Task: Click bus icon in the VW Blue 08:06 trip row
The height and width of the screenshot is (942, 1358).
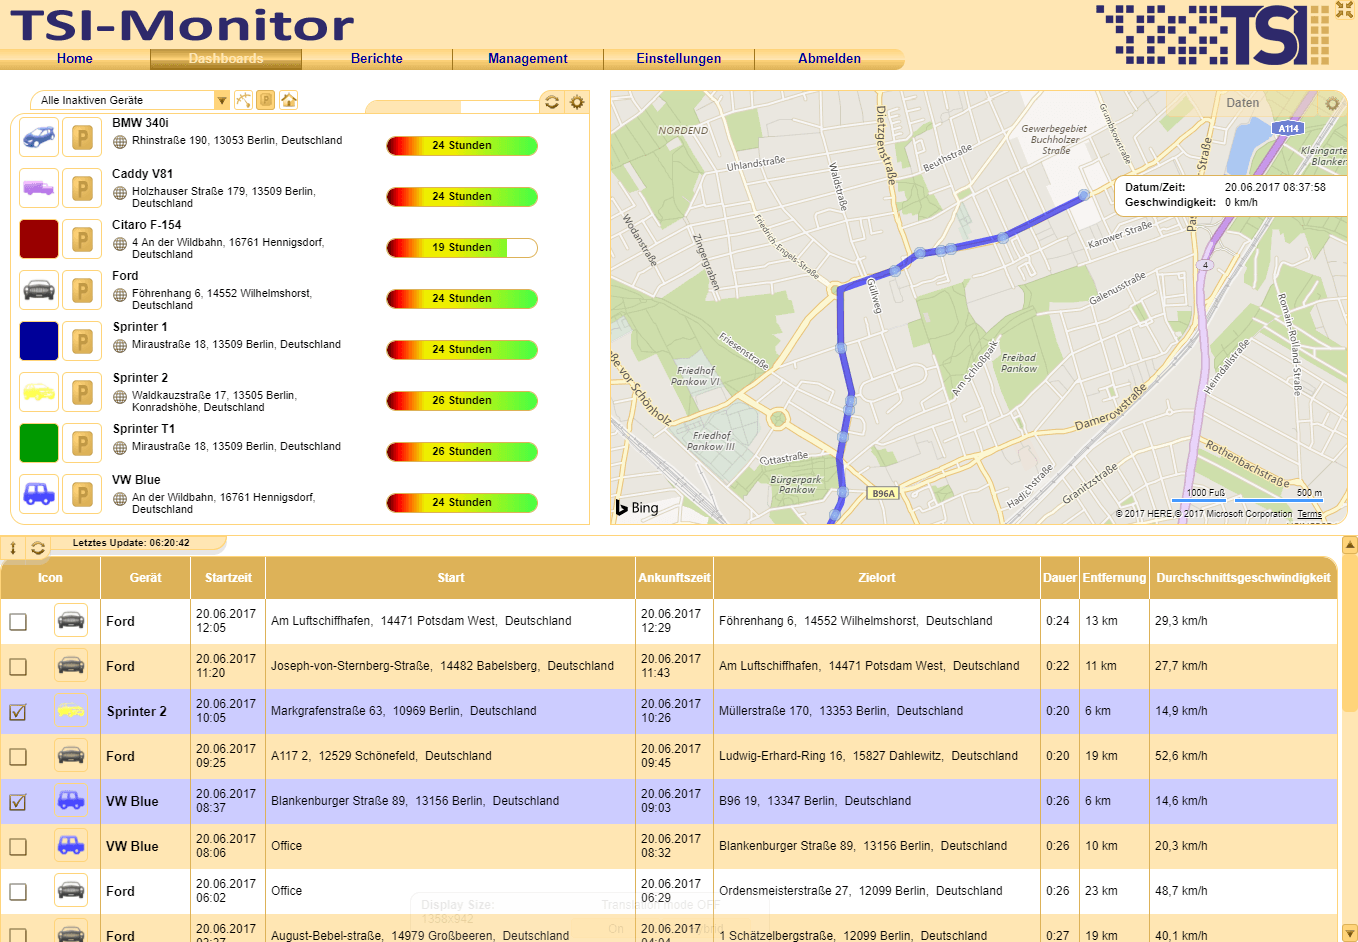Action: click(70, 846)
